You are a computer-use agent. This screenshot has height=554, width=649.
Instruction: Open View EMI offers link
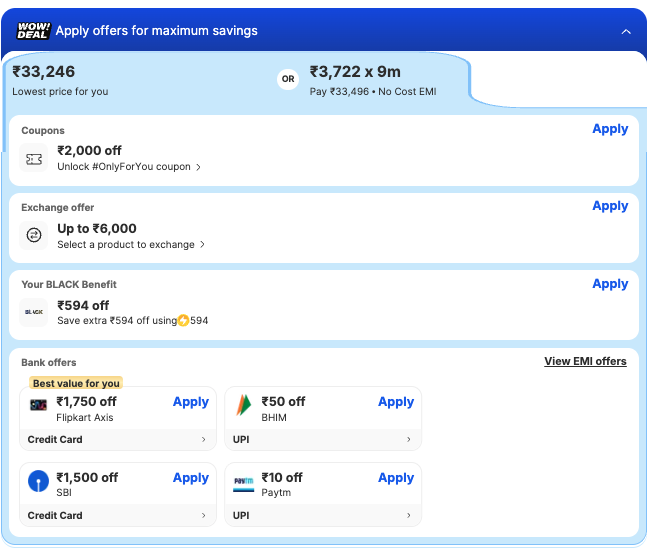585,361
